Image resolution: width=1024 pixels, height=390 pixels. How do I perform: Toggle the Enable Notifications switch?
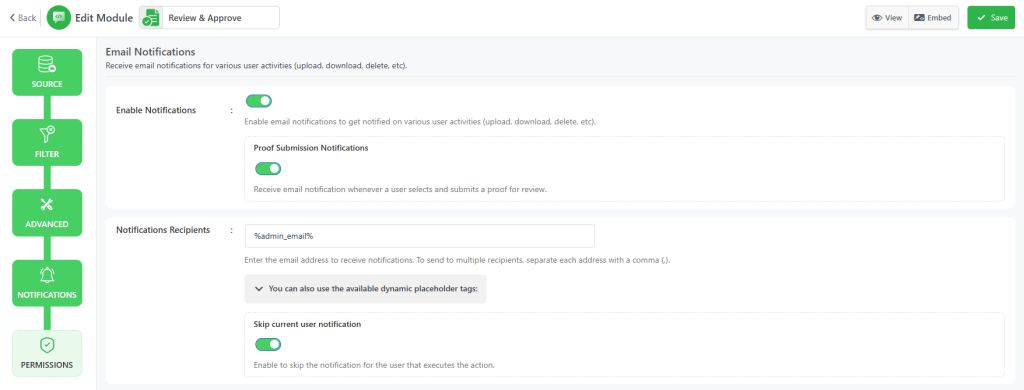point(259,101)
